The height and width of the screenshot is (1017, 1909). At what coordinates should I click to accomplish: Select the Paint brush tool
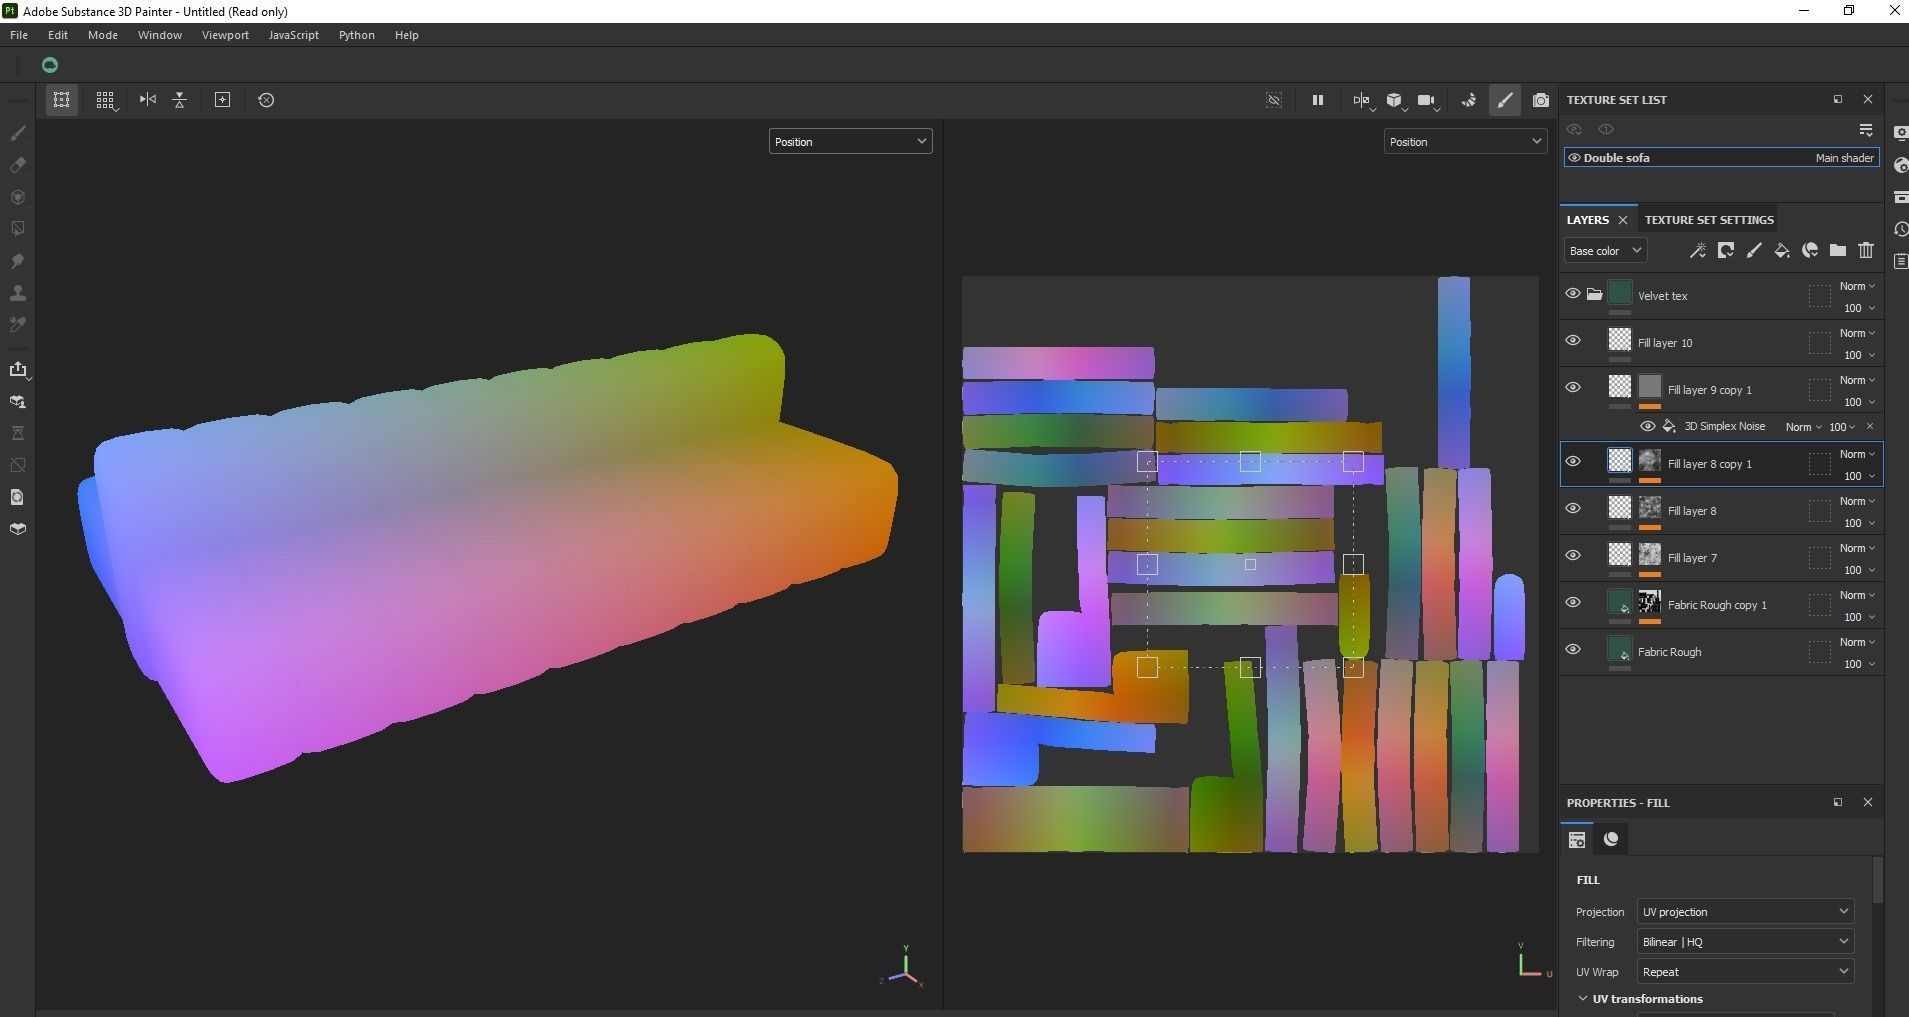17,133
